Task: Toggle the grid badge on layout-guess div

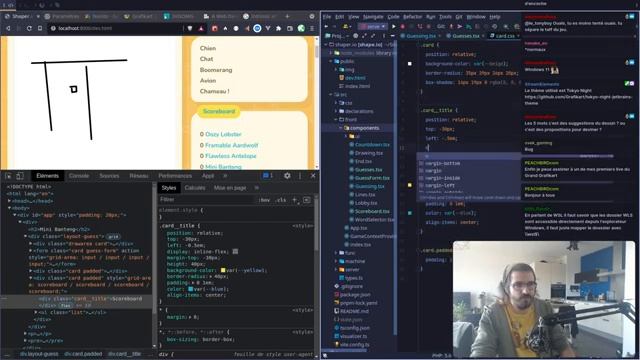Action: point(113,237)
